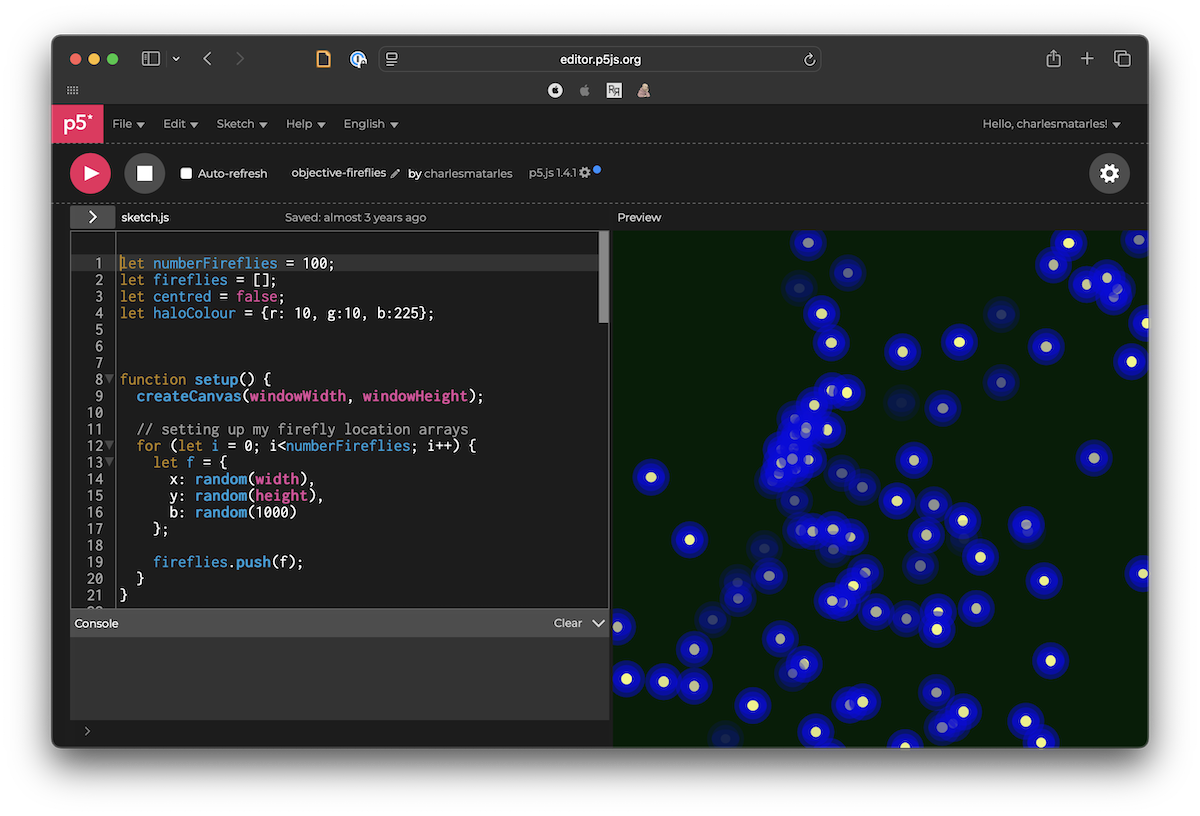Click the p5 logo
The image size is (1200, 816).
(77, 123)
